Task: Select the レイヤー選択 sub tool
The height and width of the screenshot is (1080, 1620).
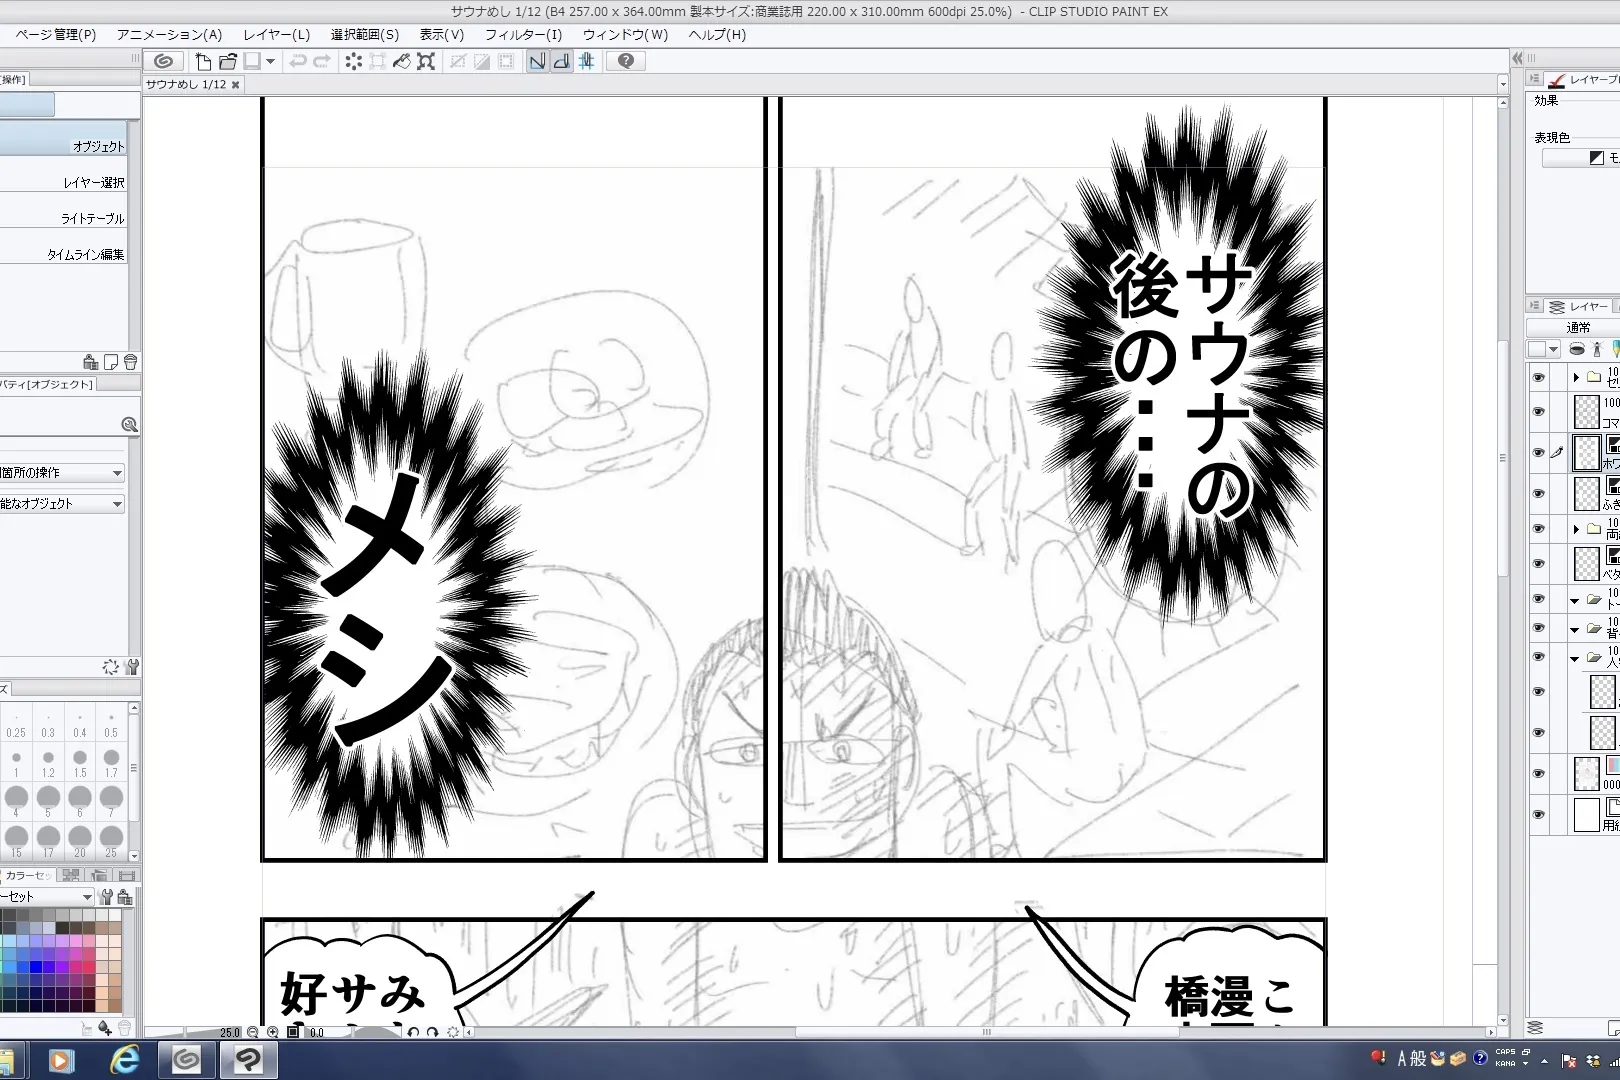Action: pyautogui.click(x=93, y=183)
